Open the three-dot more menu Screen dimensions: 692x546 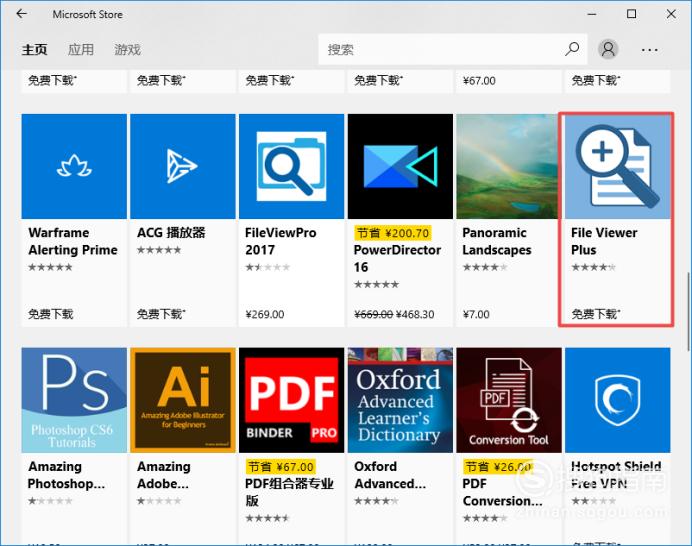649,50
